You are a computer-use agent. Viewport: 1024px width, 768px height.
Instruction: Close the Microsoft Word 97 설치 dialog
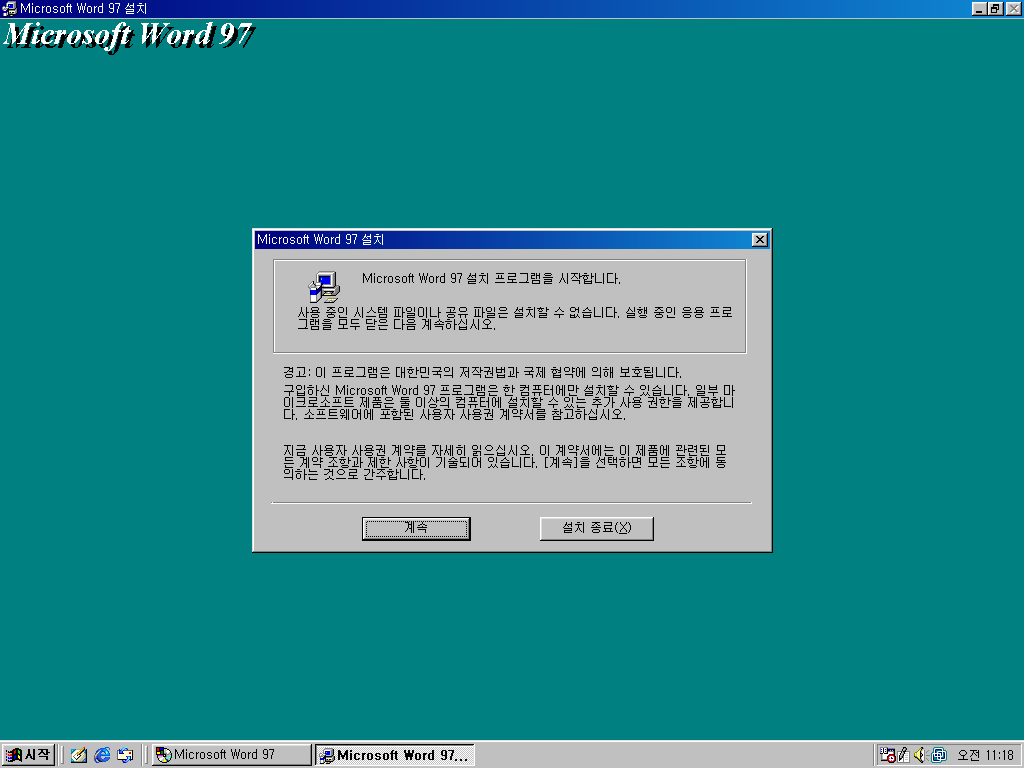pos(760,240)
